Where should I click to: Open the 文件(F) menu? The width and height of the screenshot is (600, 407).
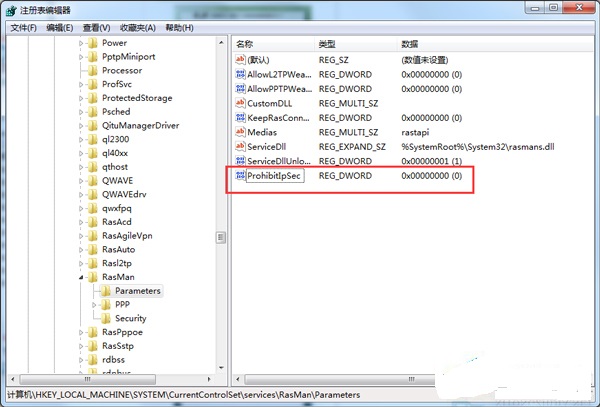tap(23, 28)
